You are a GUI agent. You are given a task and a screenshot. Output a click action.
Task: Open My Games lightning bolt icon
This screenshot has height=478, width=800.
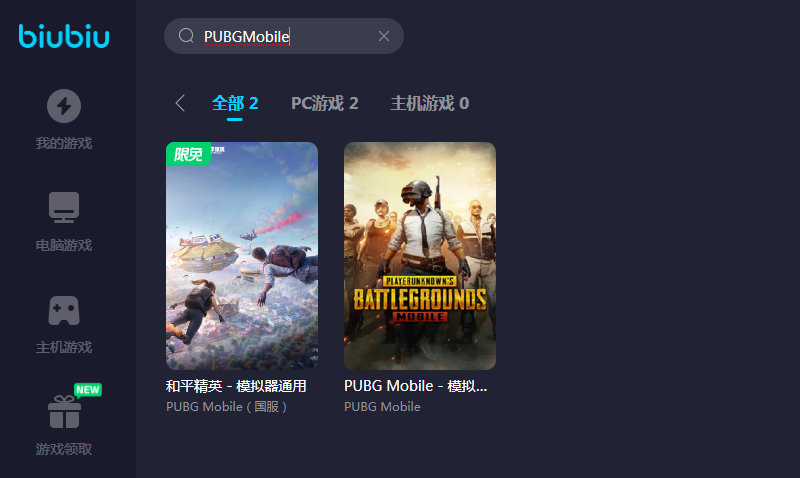click(x=64, y=106)
